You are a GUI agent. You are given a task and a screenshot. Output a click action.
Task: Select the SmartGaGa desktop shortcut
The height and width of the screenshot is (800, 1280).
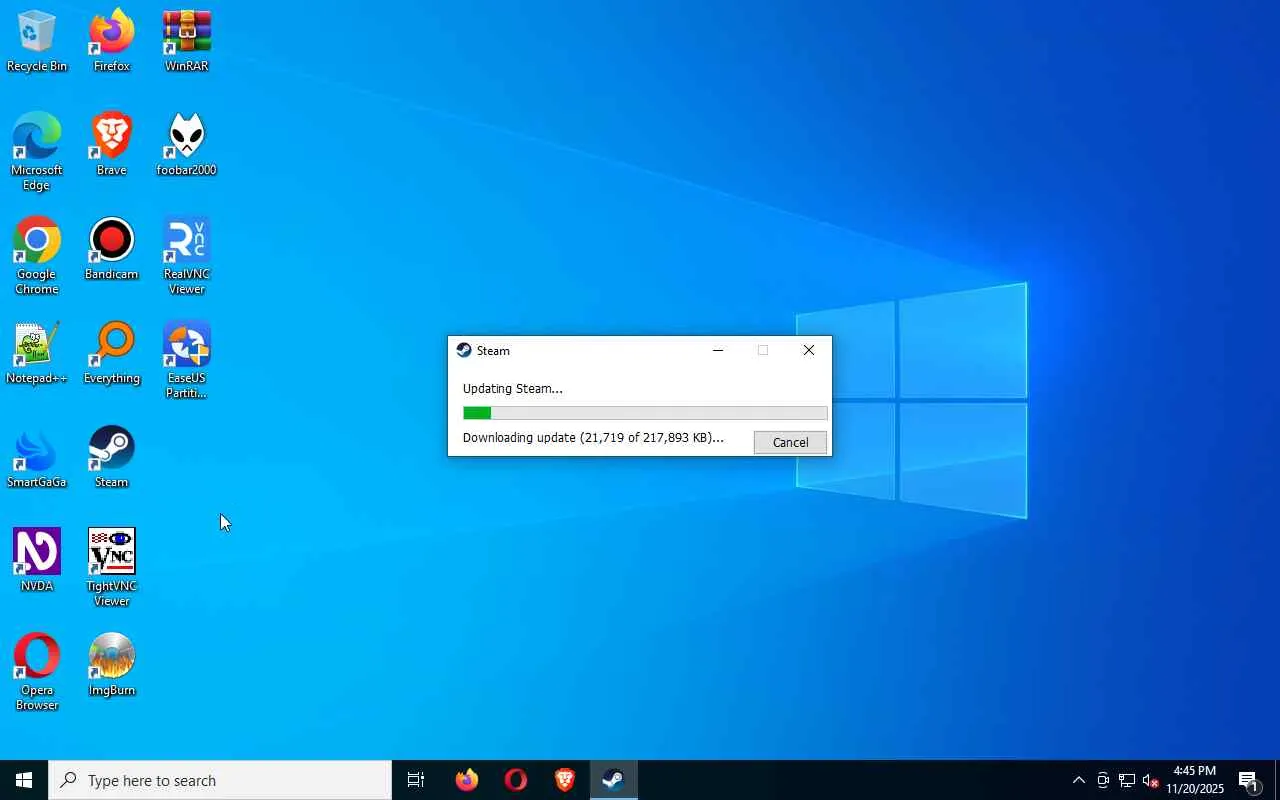click(37, 458)
